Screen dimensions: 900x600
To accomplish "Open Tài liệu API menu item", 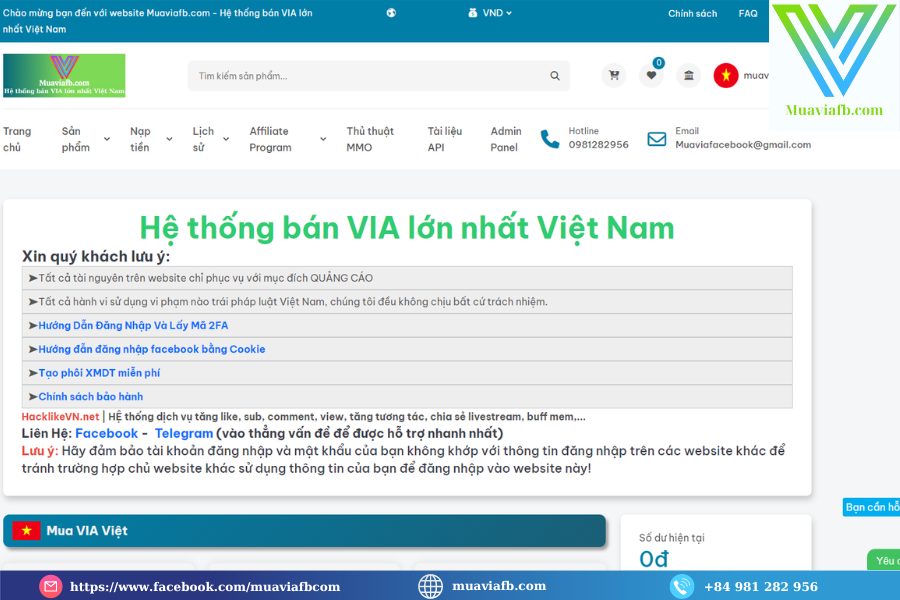I will [445, 139].
